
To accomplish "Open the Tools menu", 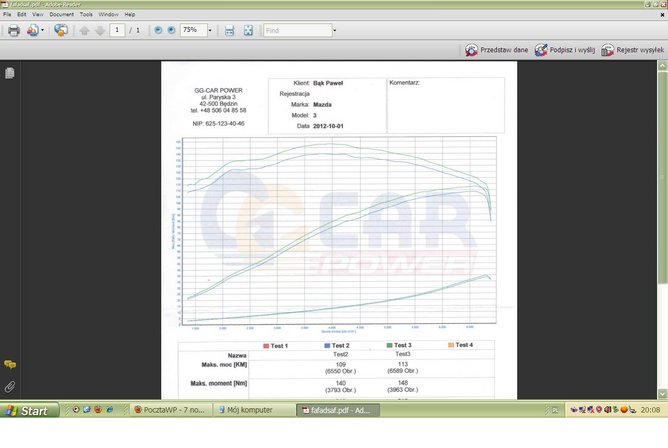I will coord(86,15).
